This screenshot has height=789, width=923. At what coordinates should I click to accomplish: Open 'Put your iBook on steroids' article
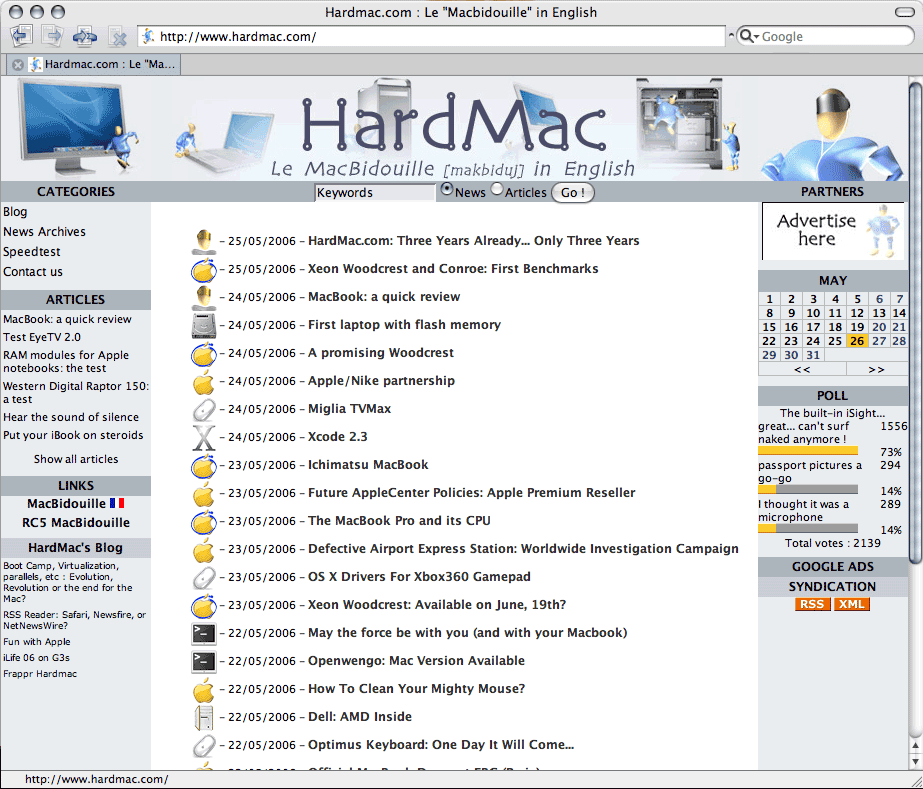click(x=73, y=436)
